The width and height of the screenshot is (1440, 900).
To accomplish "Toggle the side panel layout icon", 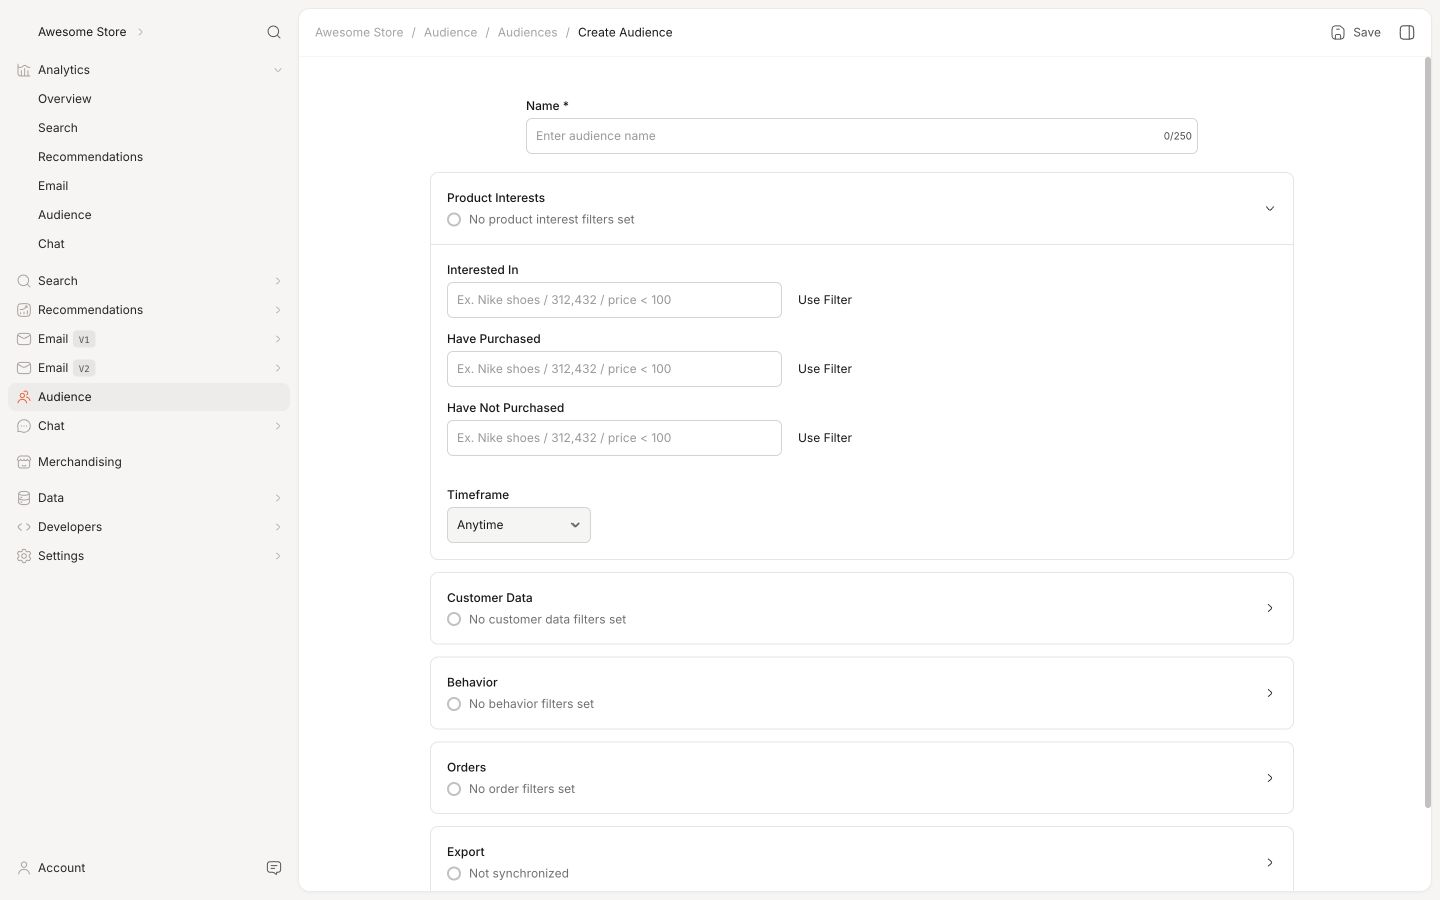I will [1407, 32].
